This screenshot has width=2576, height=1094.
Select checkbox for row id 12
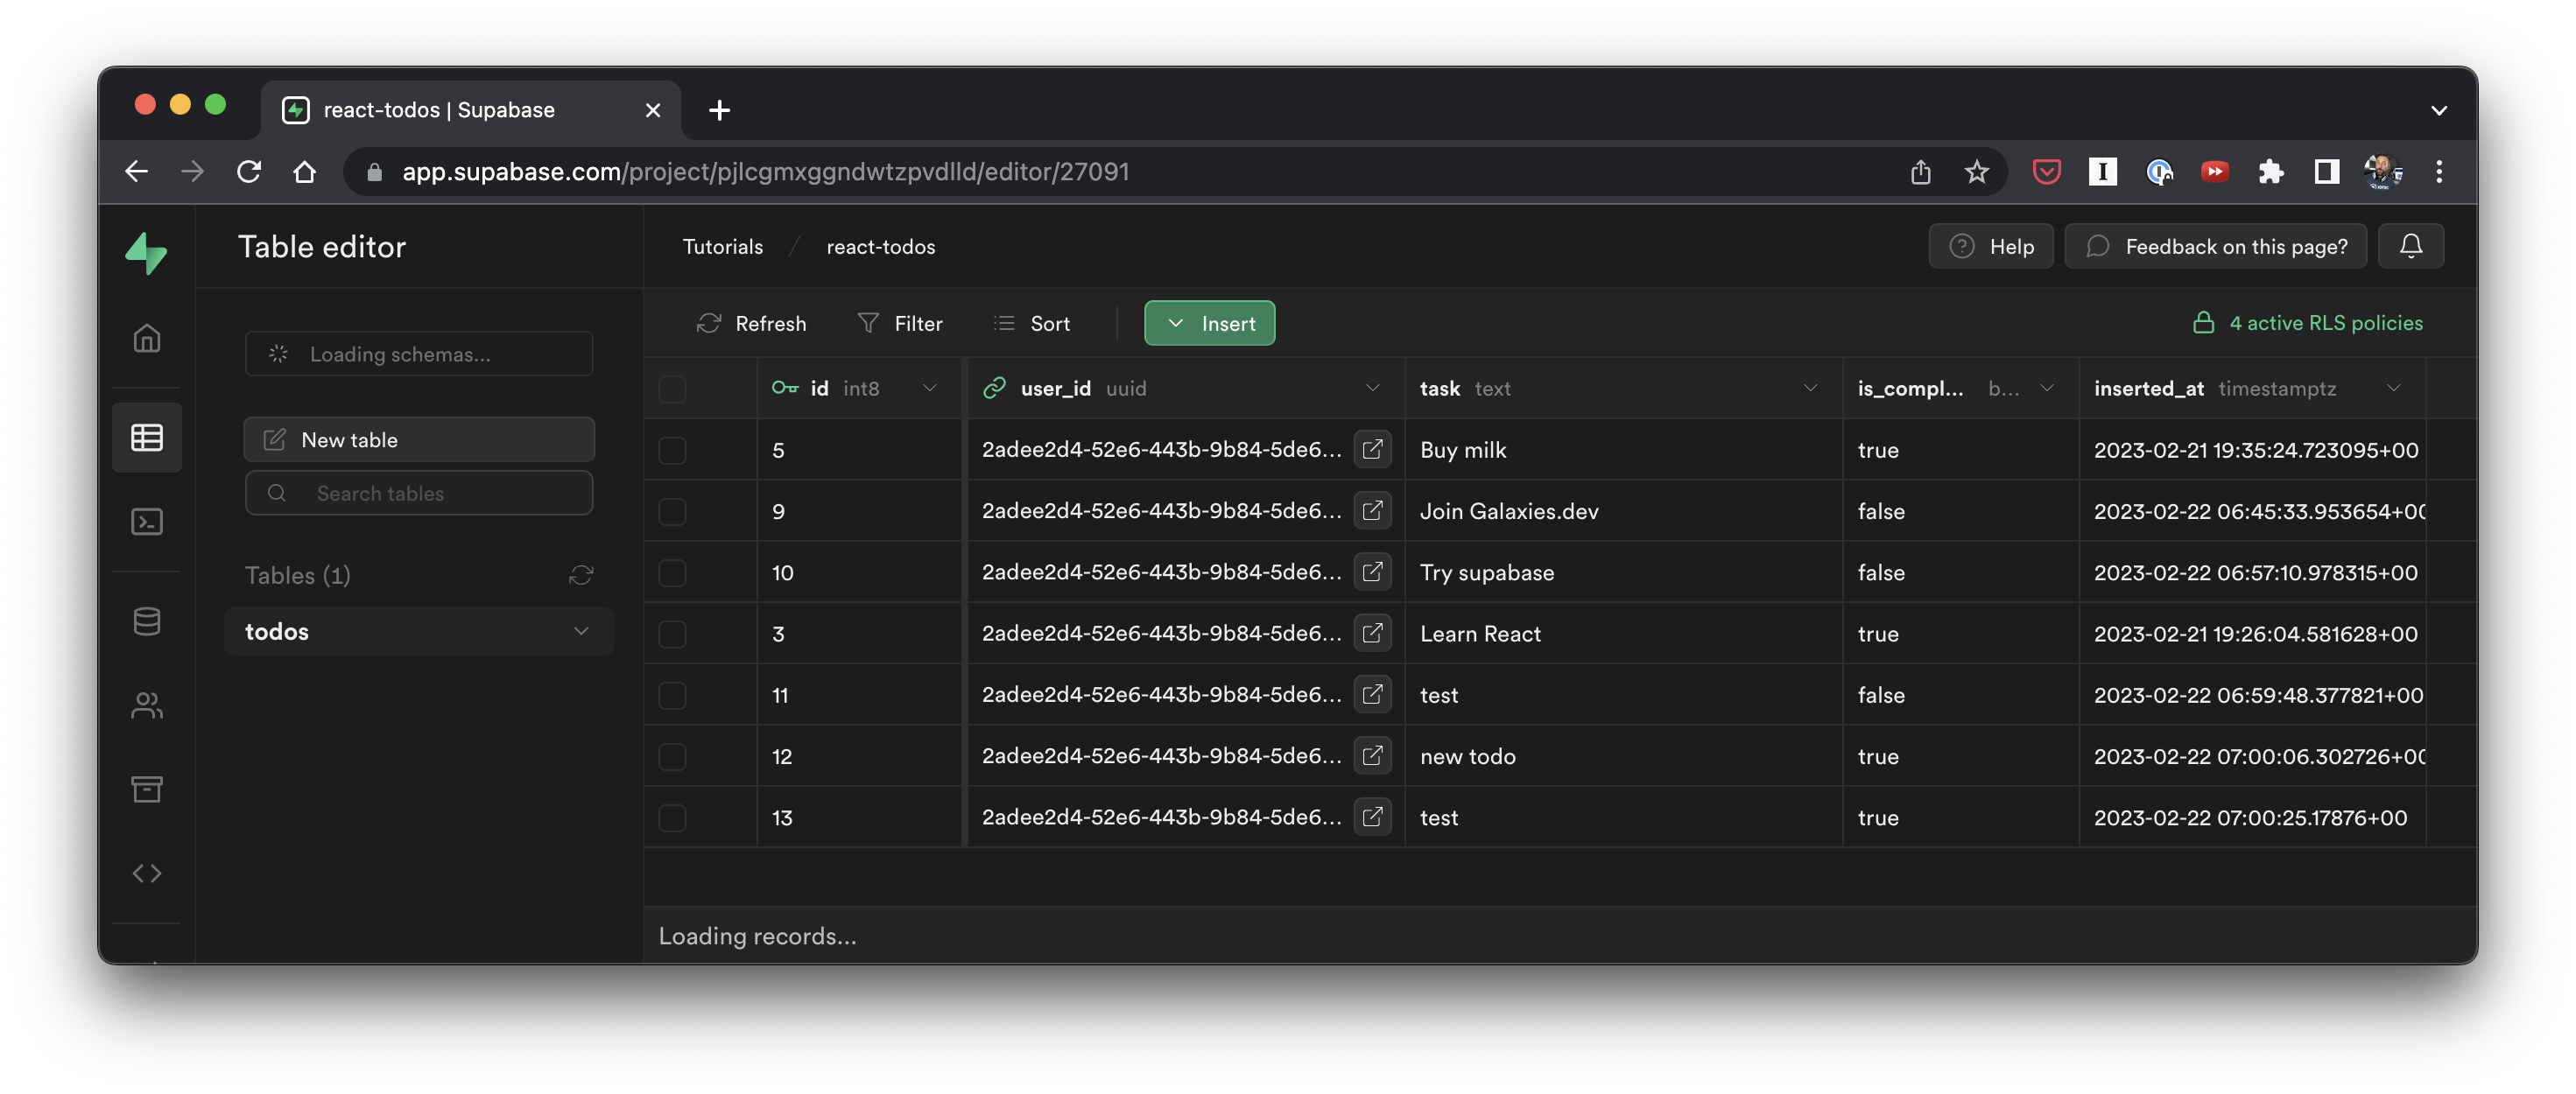point(672,756)
